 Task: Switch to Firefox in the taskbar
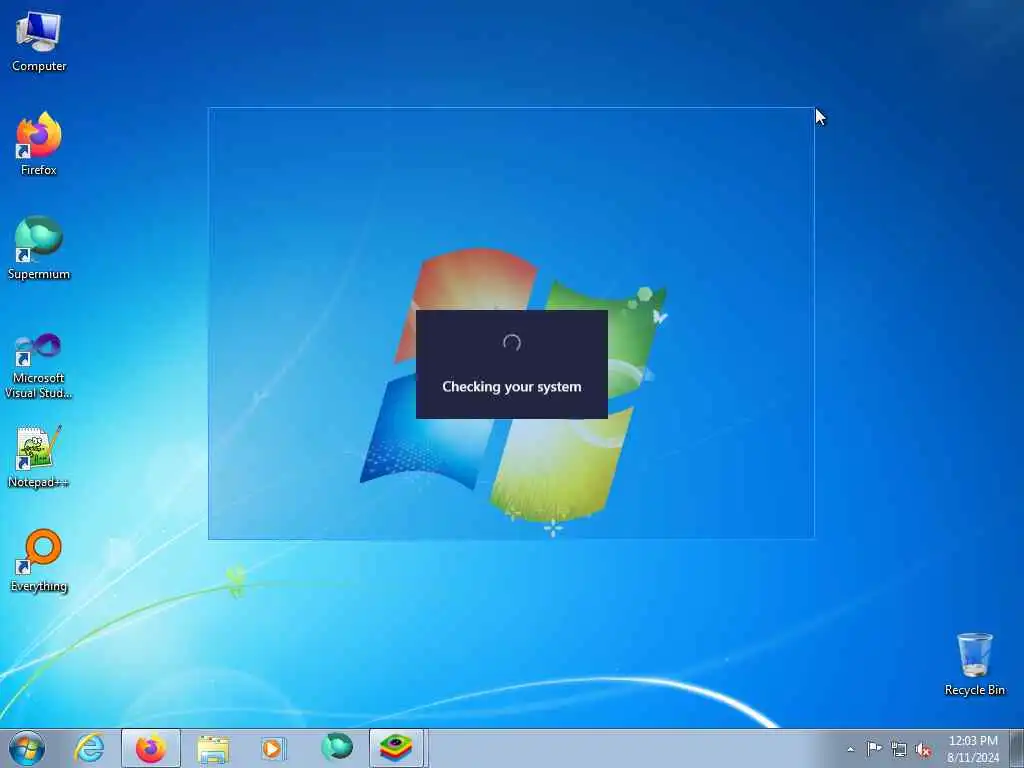(x=151, y=748)
